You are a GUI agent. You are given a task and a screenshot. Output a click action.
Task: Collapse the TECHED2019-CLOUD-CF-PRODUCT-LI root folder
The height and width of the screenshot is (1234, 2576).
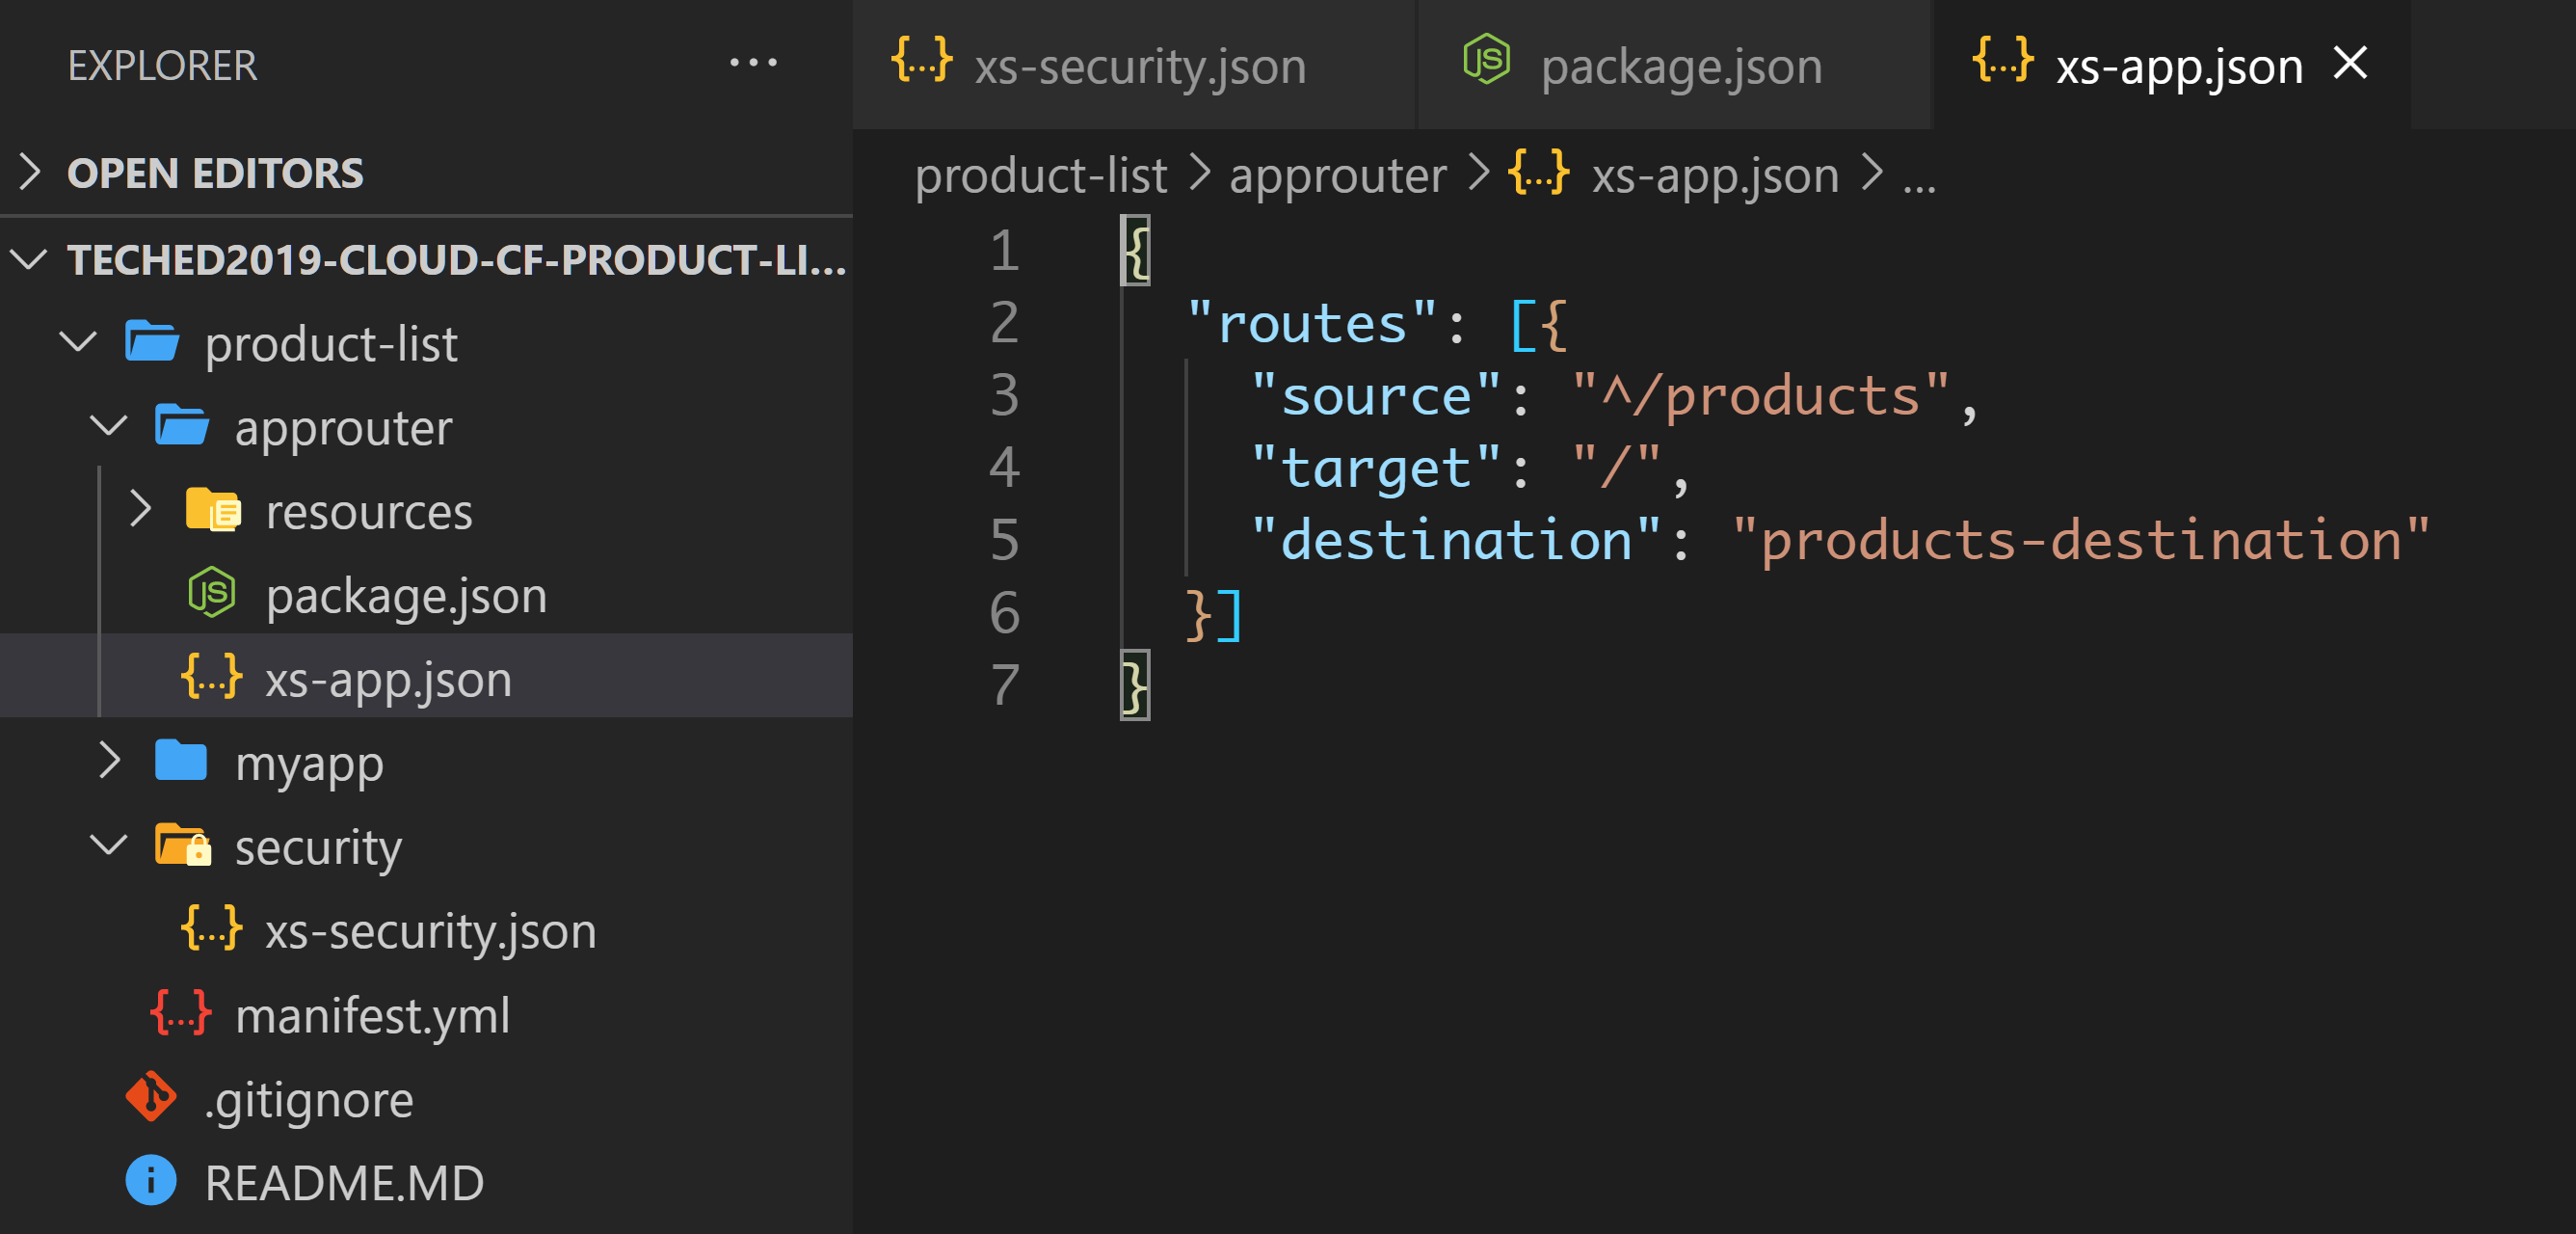click(28, 259)
